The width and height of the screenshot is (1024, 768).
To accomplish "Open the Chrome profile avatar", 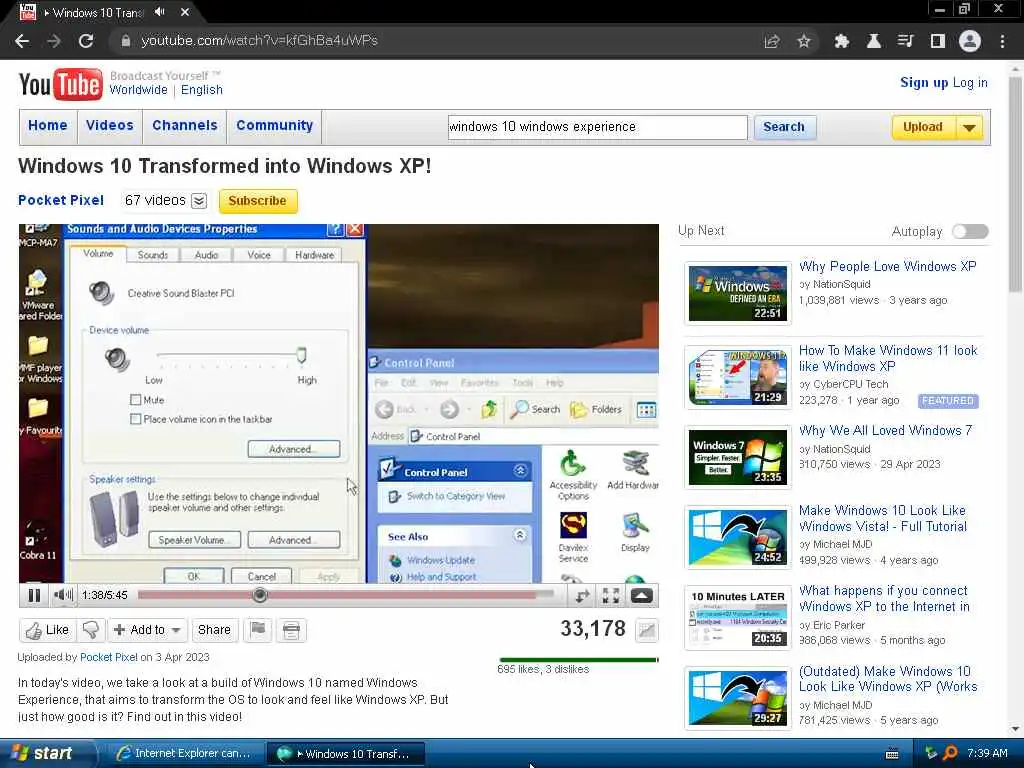I will tap(970, 41).
